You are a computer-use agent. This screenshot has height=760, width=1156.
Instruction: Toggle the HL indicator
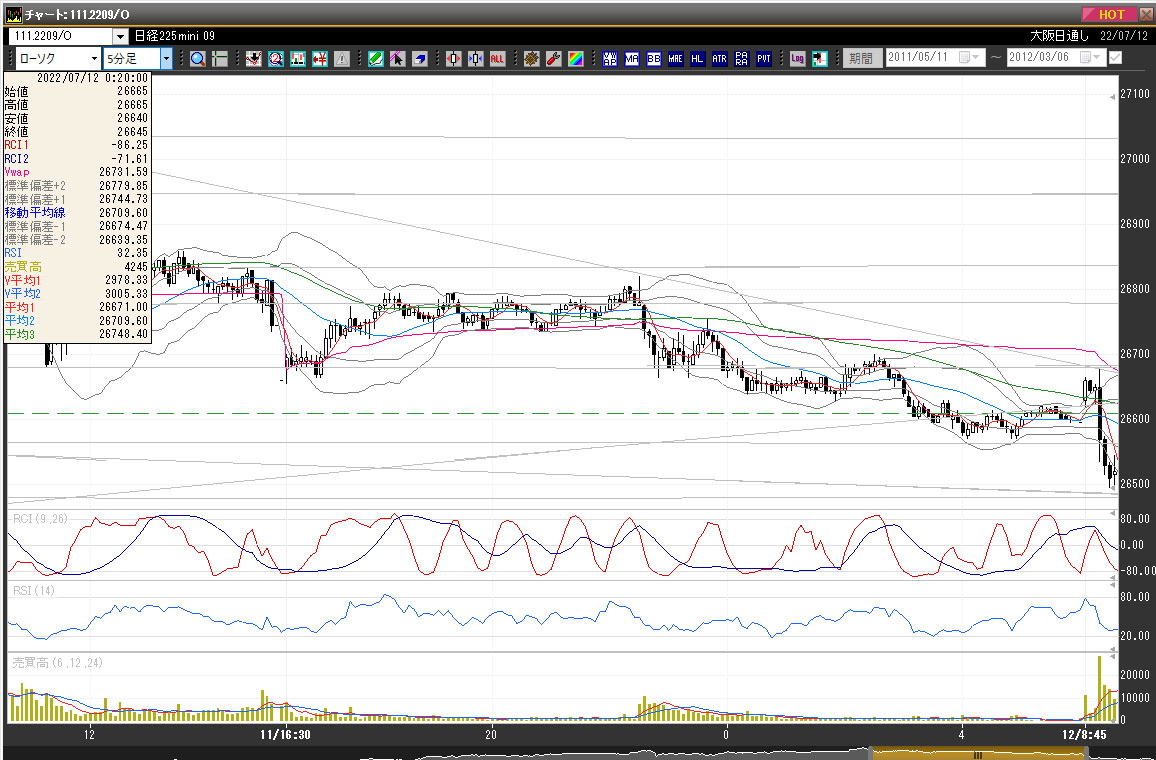click(697, 58)
